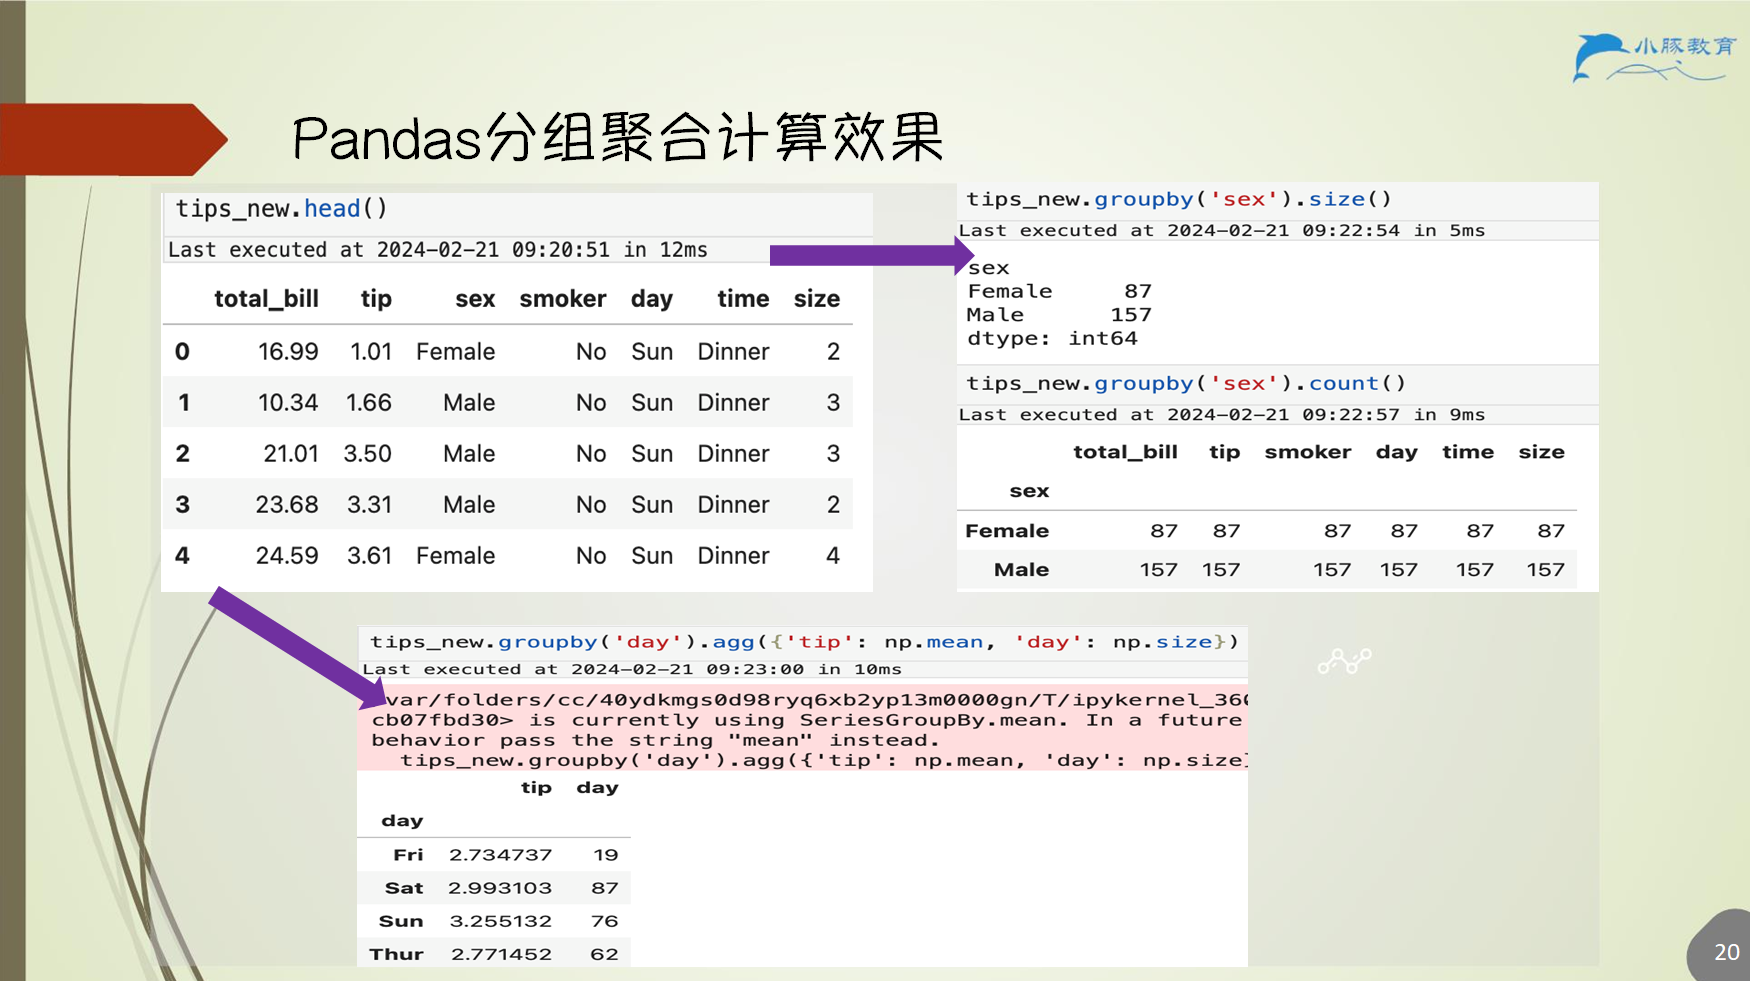
Task: Click total_bill header in head() table
Action: pyautogui.click(x=266, y=299)
